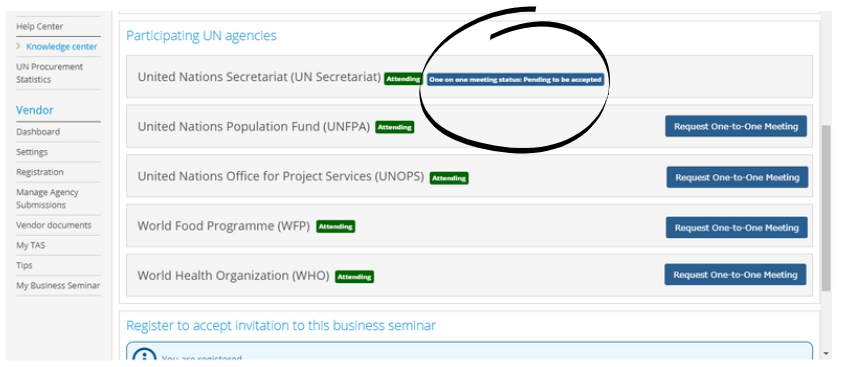841x367 pixels.
Task: Open vendor Settings menu item
Action: (32, 152)
